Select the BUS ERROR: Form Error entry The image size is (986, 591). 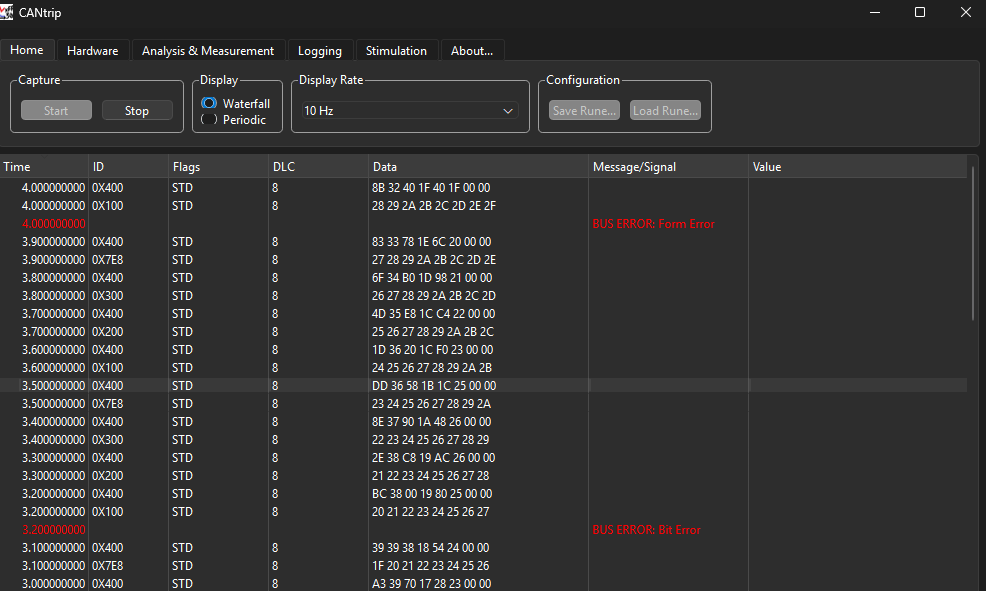pos(653,224)
